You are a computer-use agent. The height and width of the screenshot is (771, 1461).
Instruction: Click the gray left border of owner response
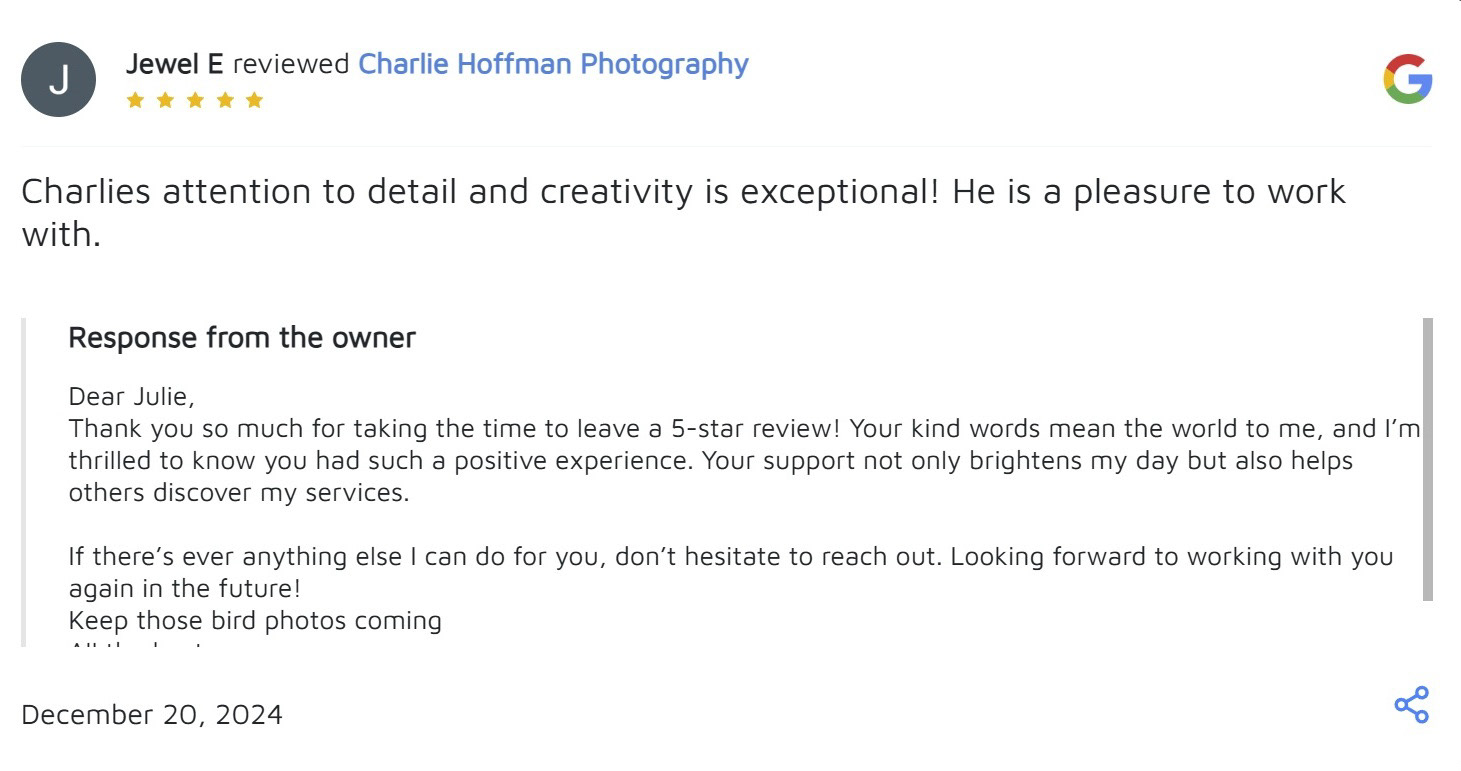[x=25, y=480]
